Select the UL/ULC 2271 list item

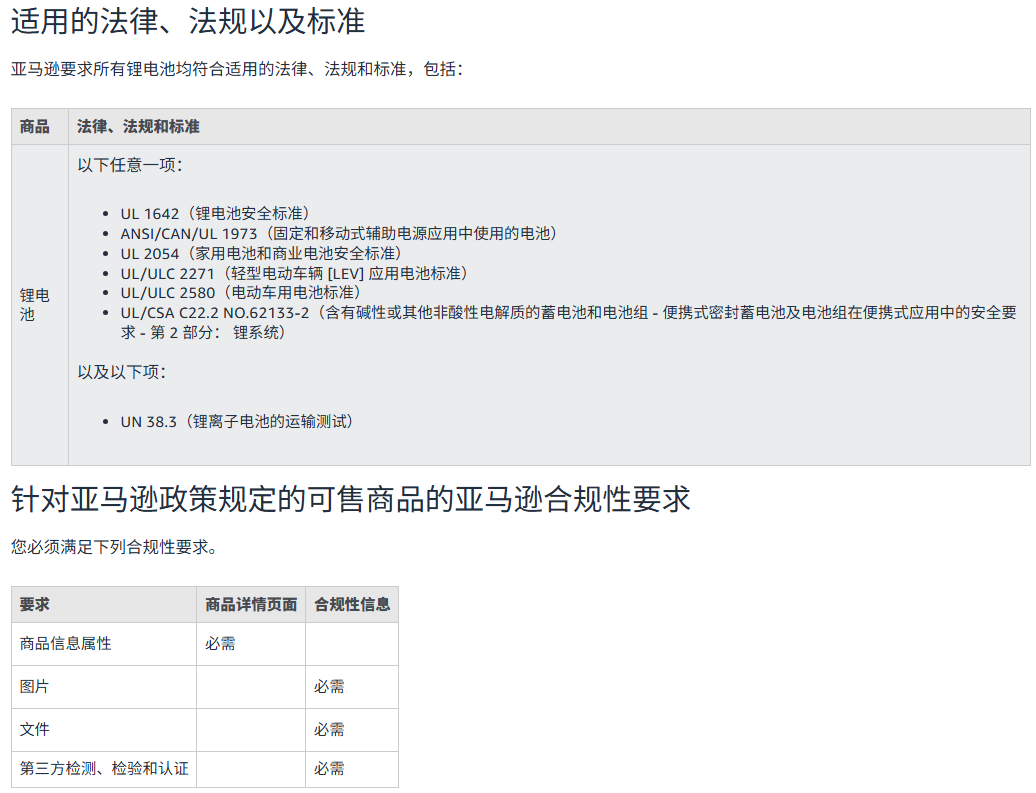pyautogui.click(x=294, y=273)
